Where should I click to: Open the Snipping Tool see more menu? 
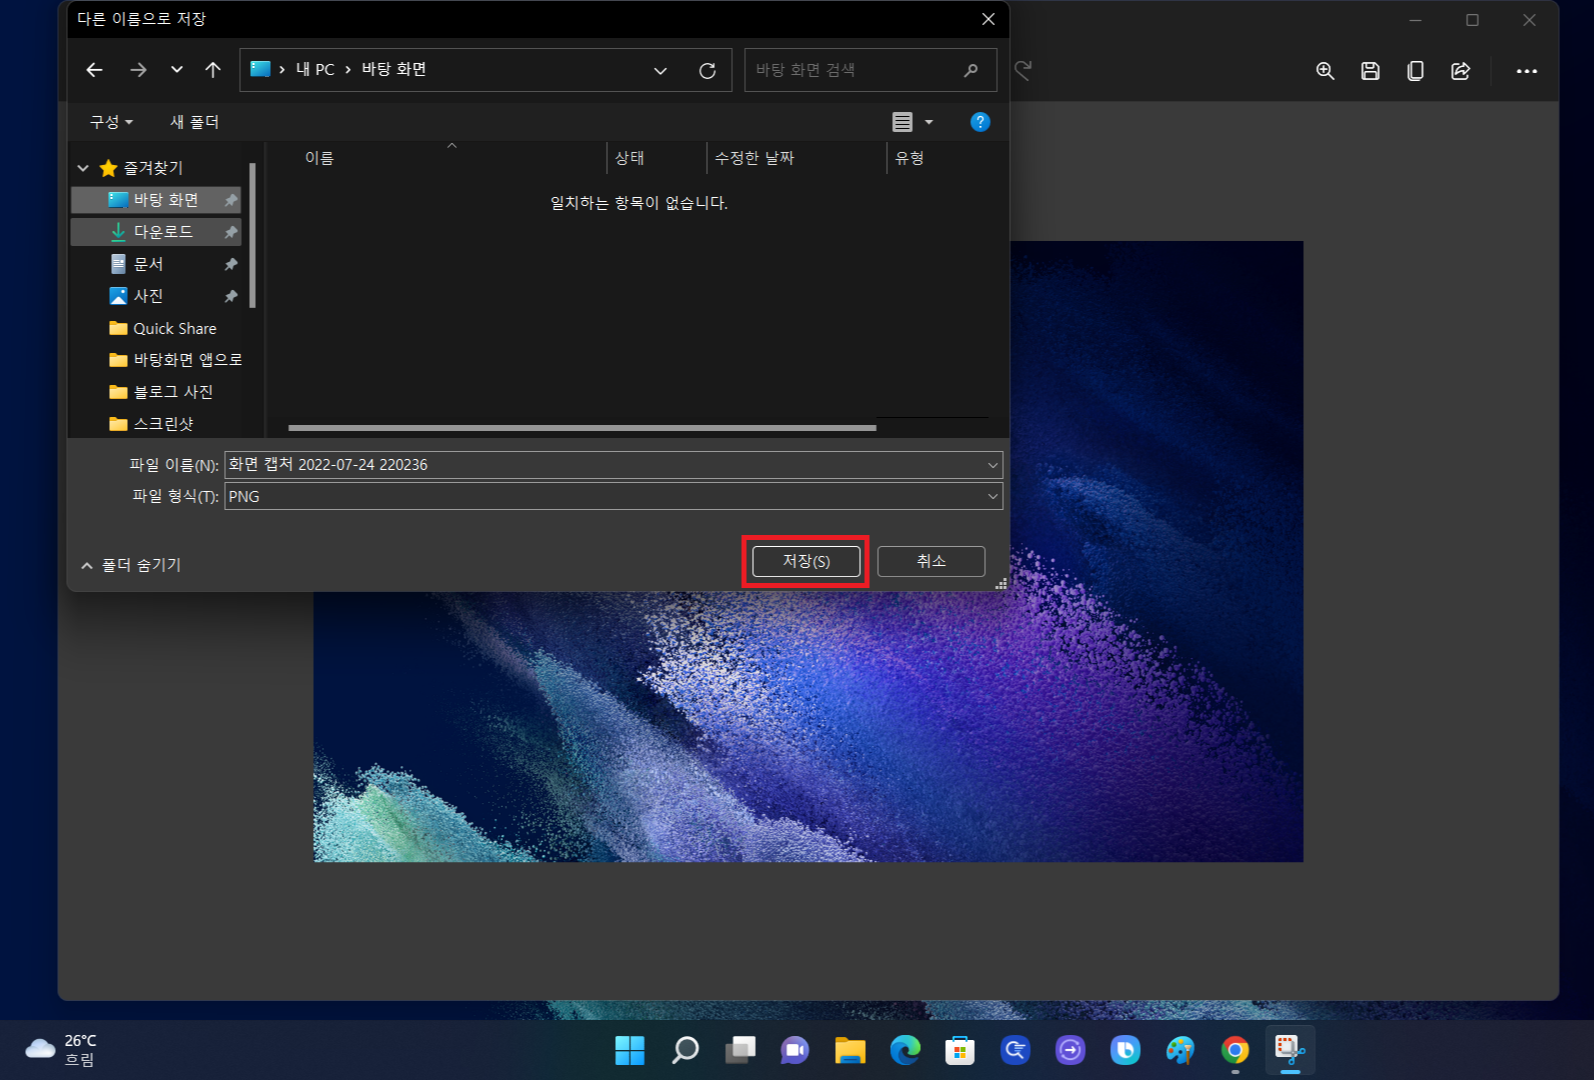1526,71
